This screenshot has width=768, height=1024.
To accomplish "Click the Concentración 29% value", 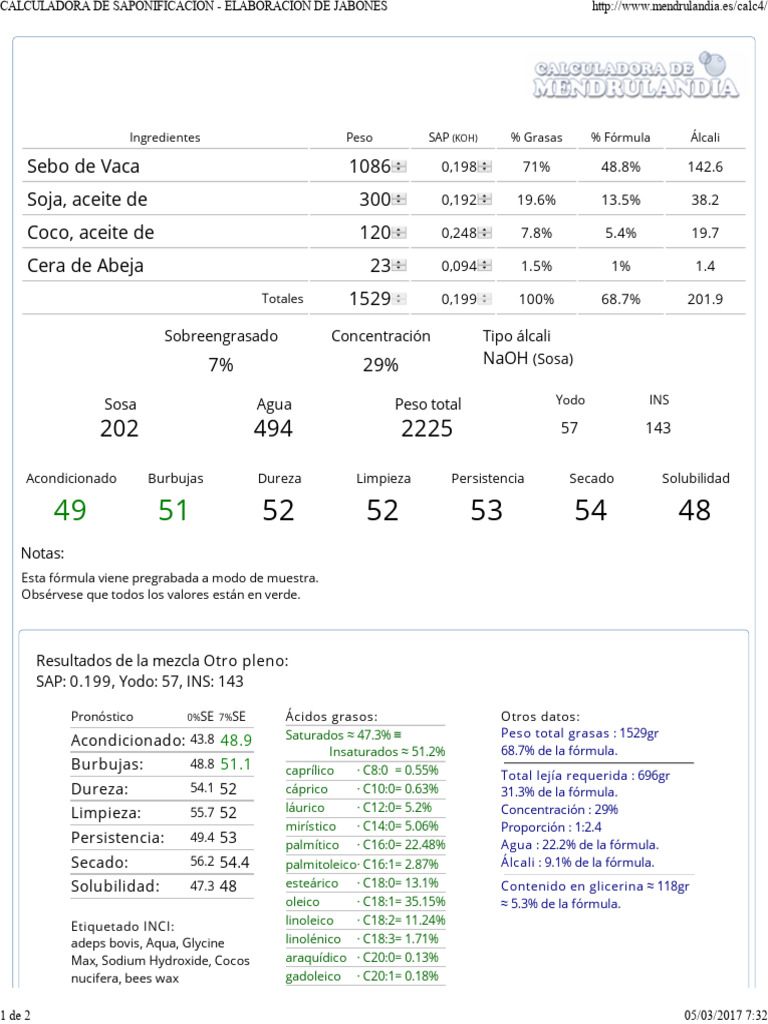I will [x=381, y=364].
